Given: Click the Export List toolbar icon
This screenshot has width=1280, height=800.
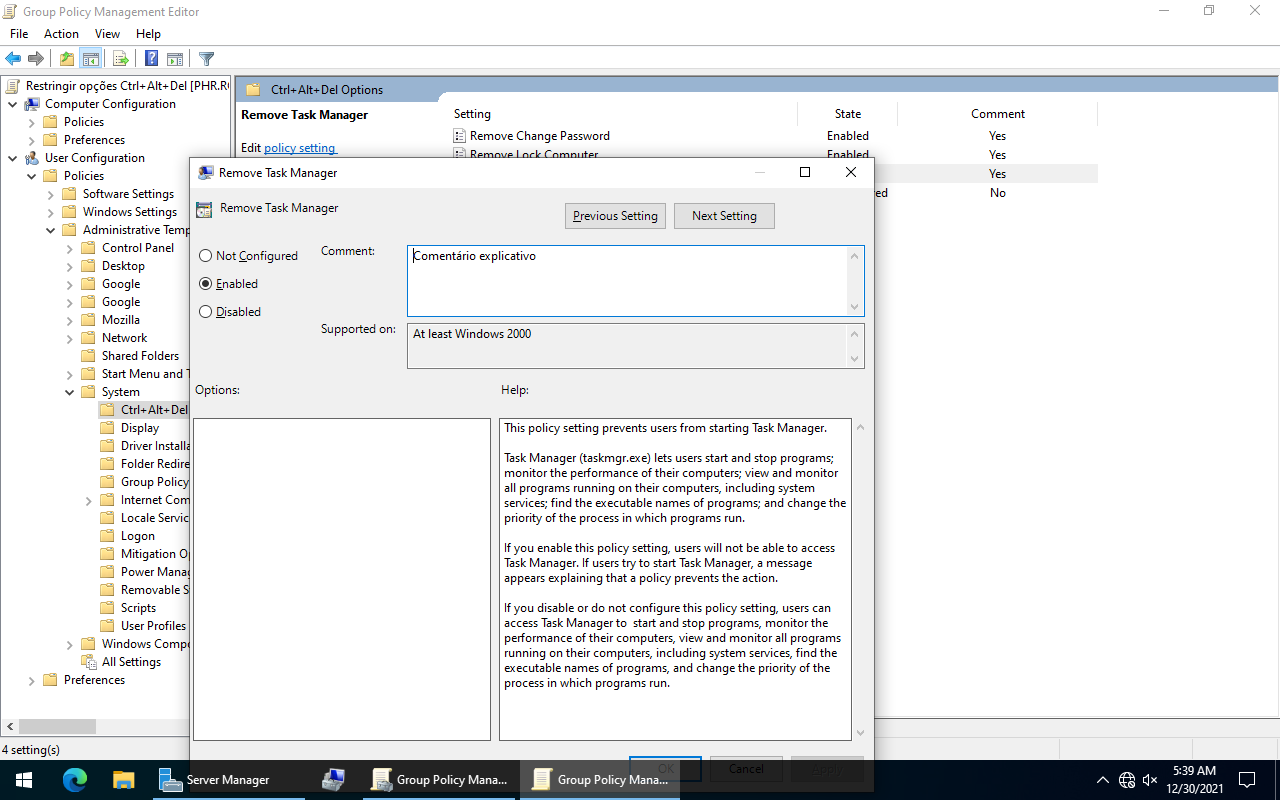Looking at the screenshot, I should coord(118,58).
